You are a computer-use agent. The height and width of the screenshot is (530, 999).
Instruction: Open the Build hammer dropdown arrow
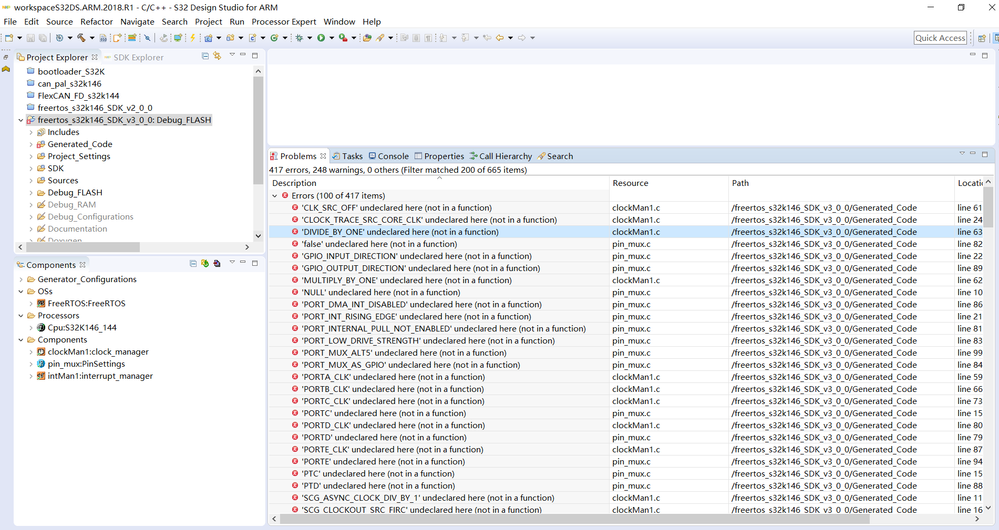click(92, 38)
